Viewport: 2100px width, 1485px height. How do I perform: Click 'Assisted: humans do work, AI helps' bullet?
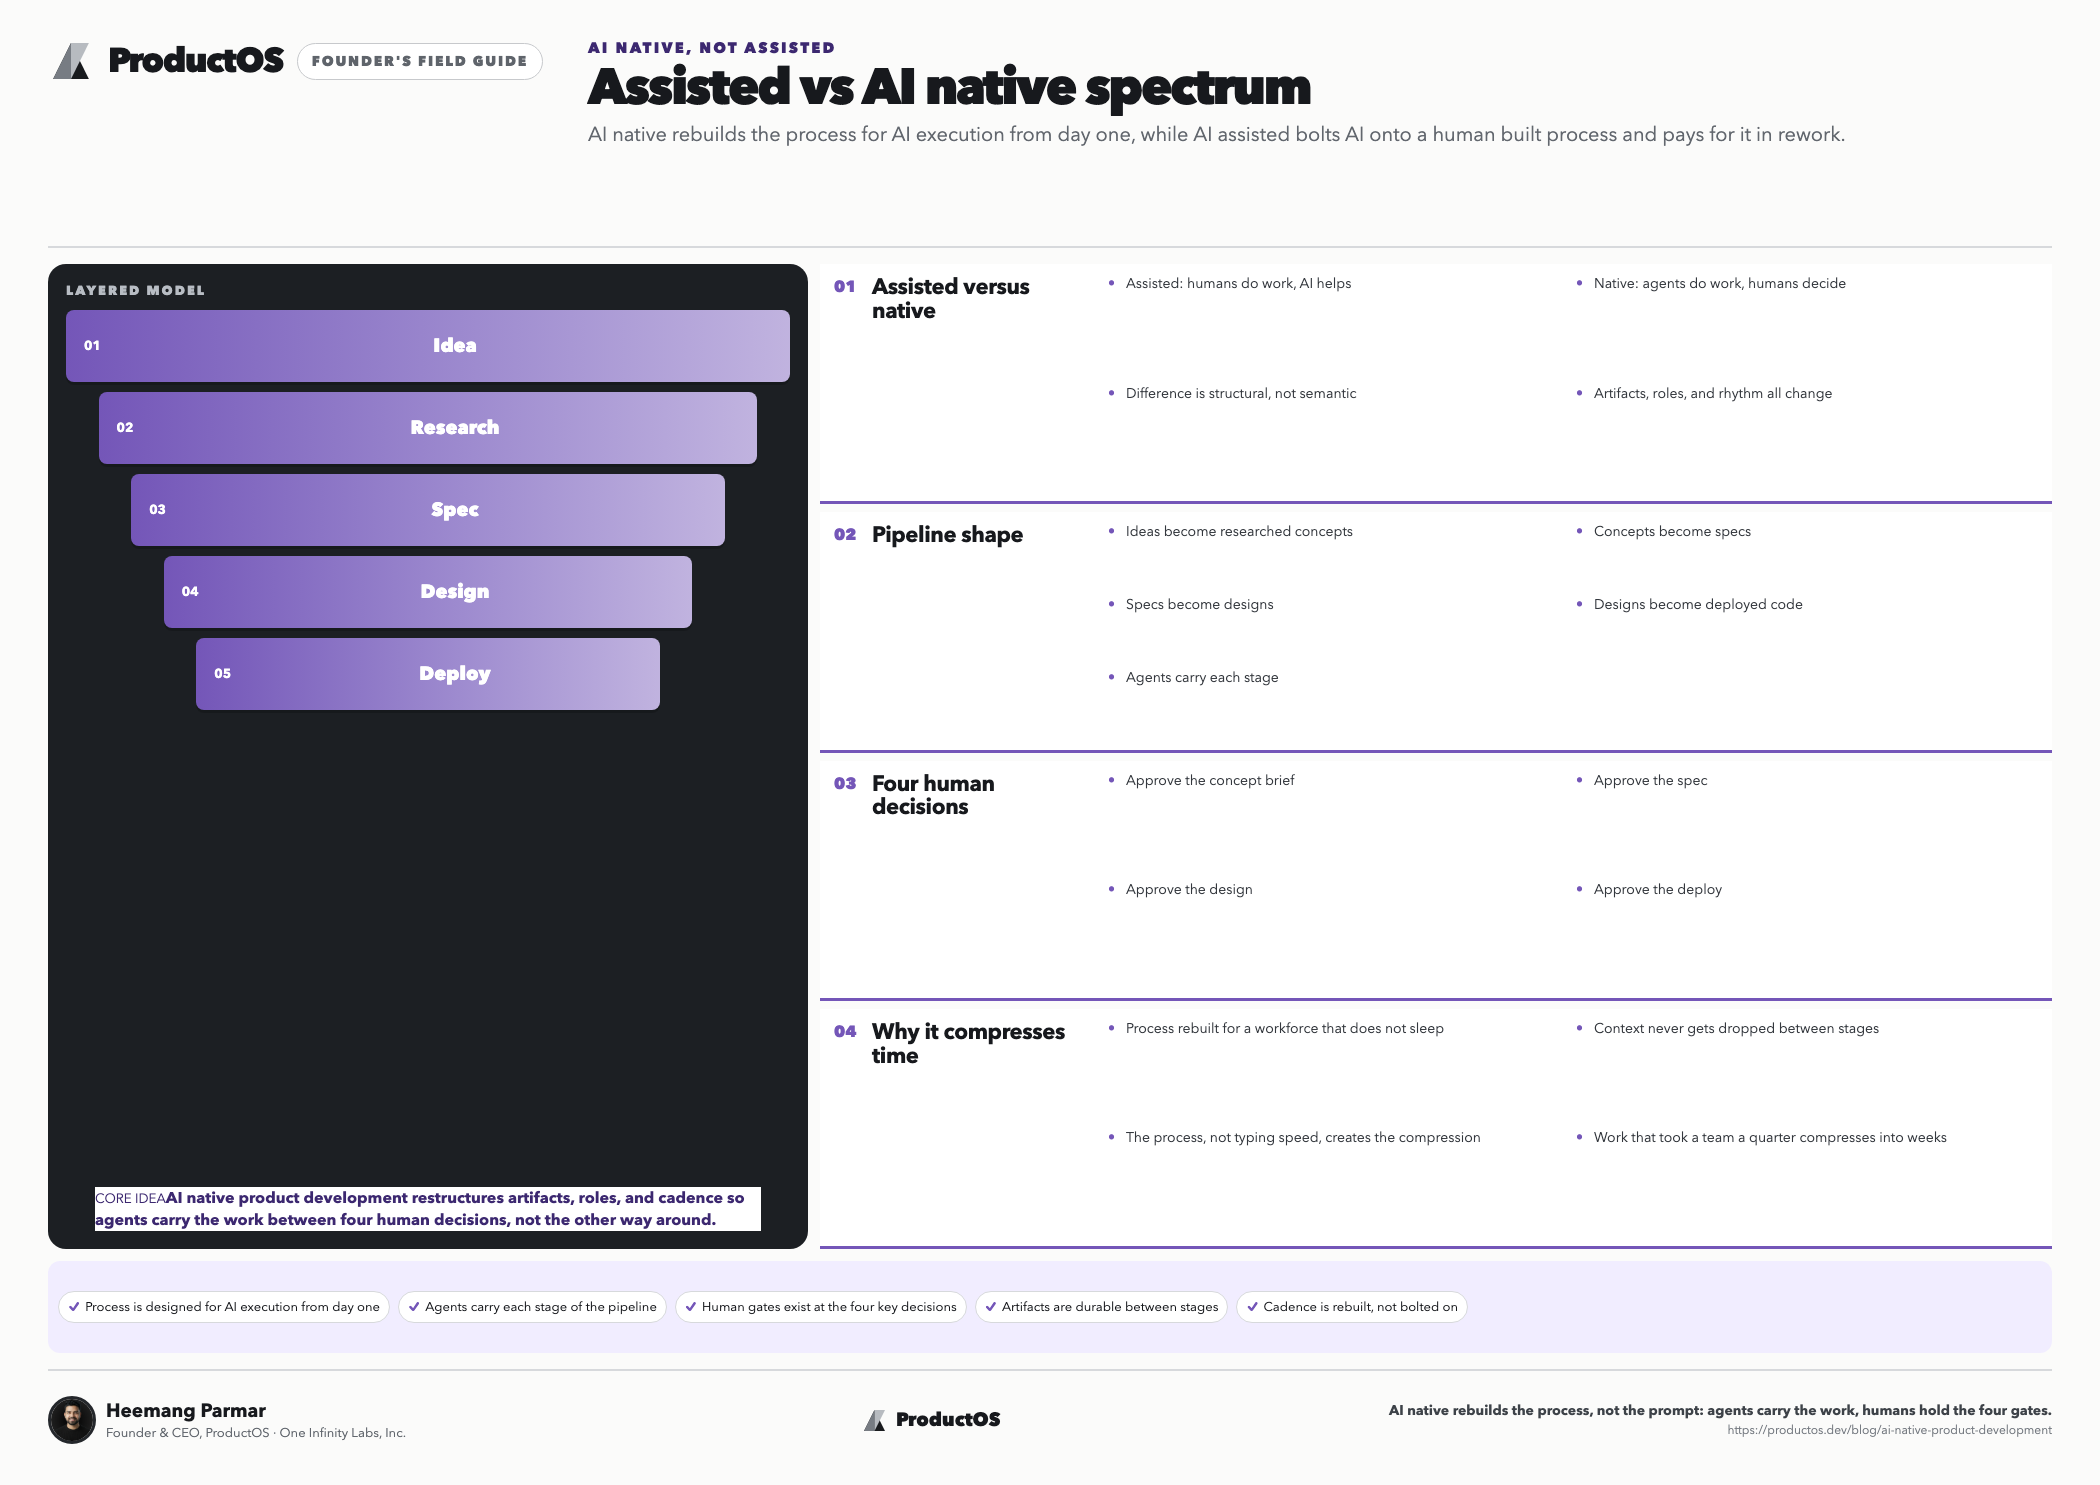[x=1238, y=284]
